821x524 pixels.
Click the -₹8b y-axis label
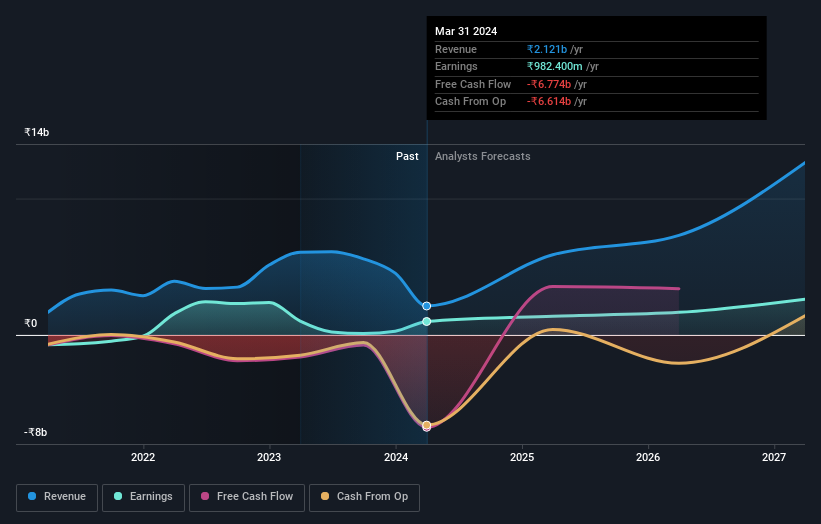[36, 432]
